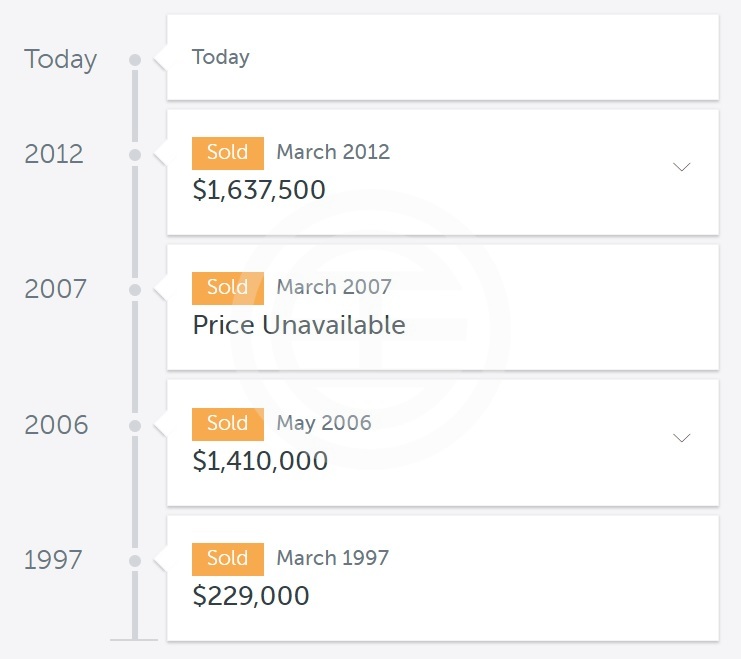Viewport: 741px width, 659px height.
Task: Select the 1997 year label
Action: pyautogui.click(x=53, y=560)
